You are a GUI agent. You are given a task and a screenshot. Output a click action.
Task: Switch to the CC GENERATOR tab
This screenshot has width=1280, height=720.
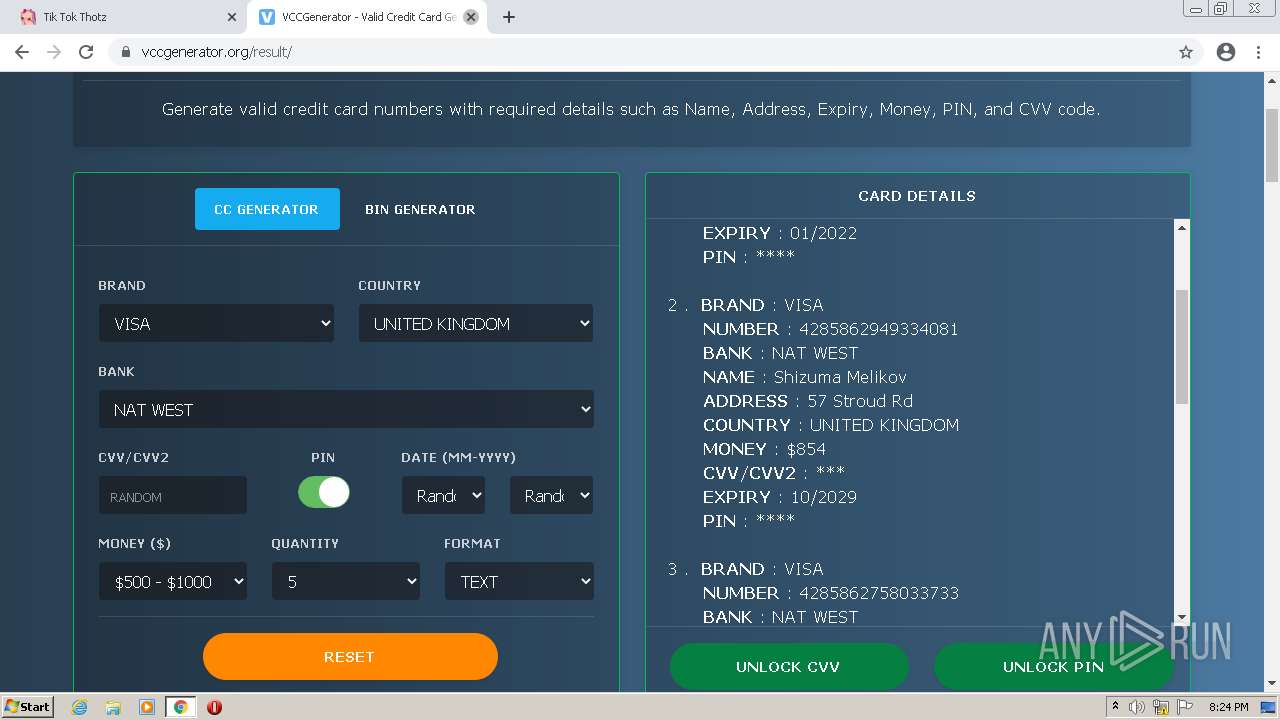(267, 209)
